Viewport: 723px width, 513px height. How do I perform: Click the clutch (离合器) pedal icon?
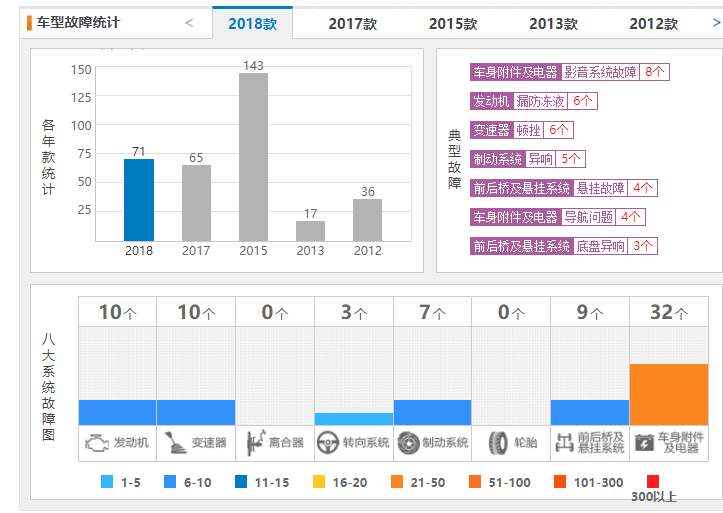pos(255,443)
